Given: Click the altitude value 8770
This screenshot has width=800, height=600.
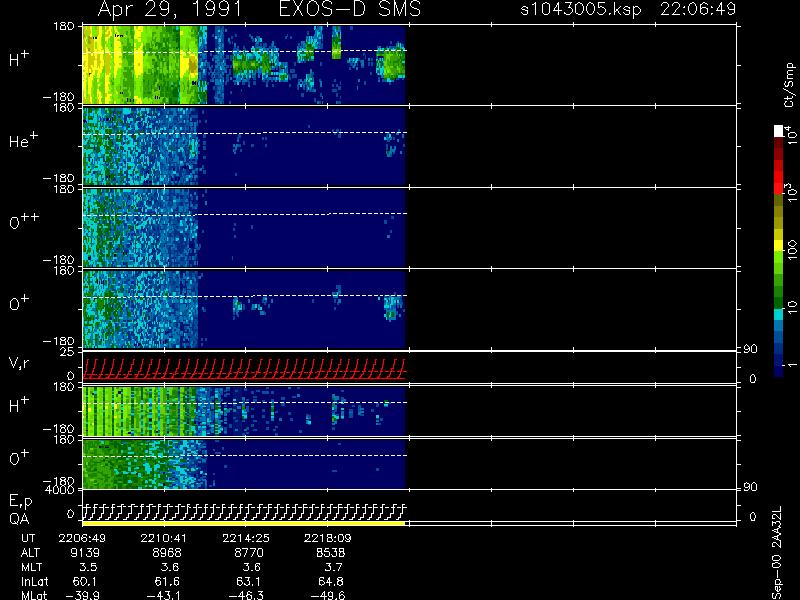Looking at the screenshot, I should pos(248,553).
